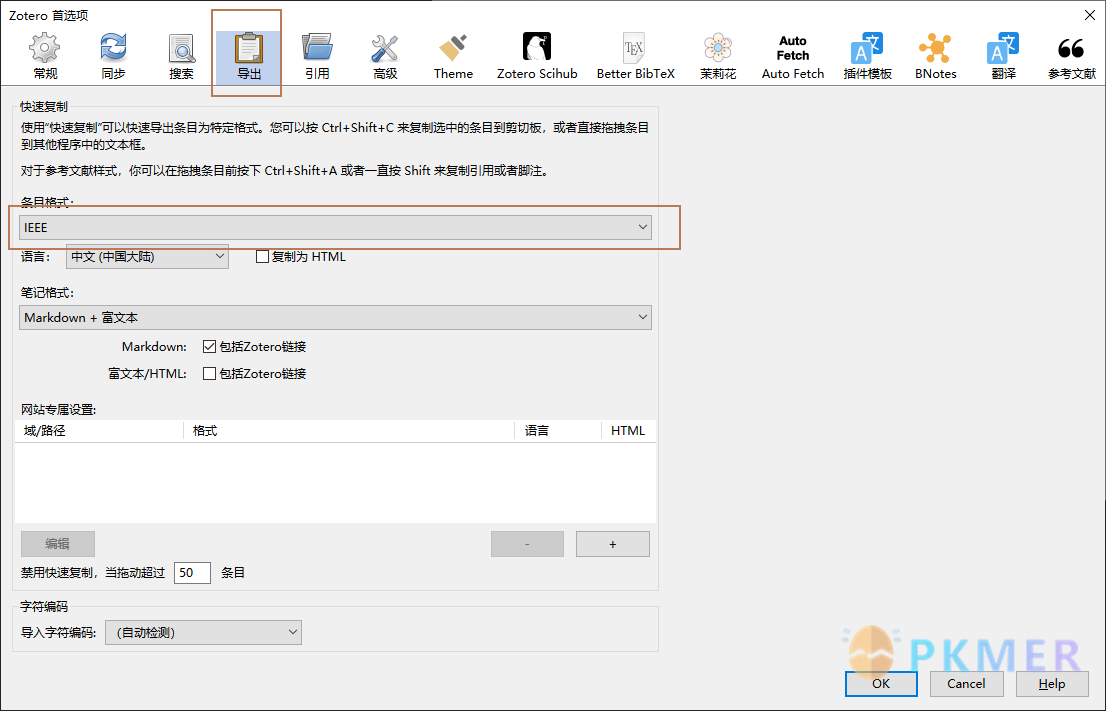Image resolution: width=1106 pixels, height=711 pixels.
Task: Open the 参考文献 references pane
Action: click(x=1071, y=56)
